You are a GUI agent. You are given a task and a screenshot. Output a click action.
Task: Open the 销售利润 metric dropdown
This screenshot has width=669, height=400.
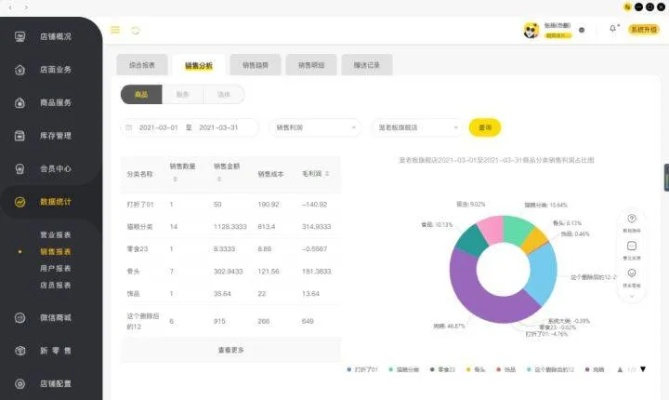click(x=315, y=128)
